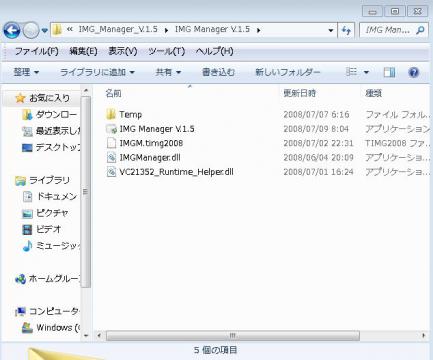Open the view options dropdown arrow
The image size is (433, 360).
[366, 72]
